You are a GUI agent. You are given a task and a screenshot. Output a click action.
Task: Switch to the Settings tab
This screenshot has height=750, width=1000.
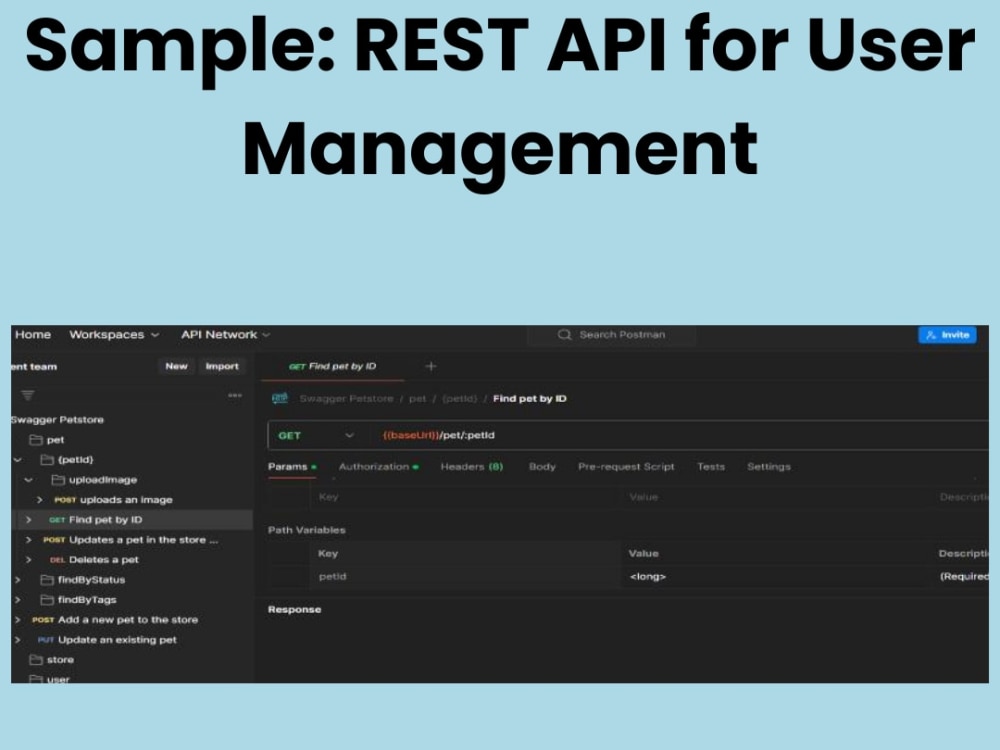click(x=768, y=467)
